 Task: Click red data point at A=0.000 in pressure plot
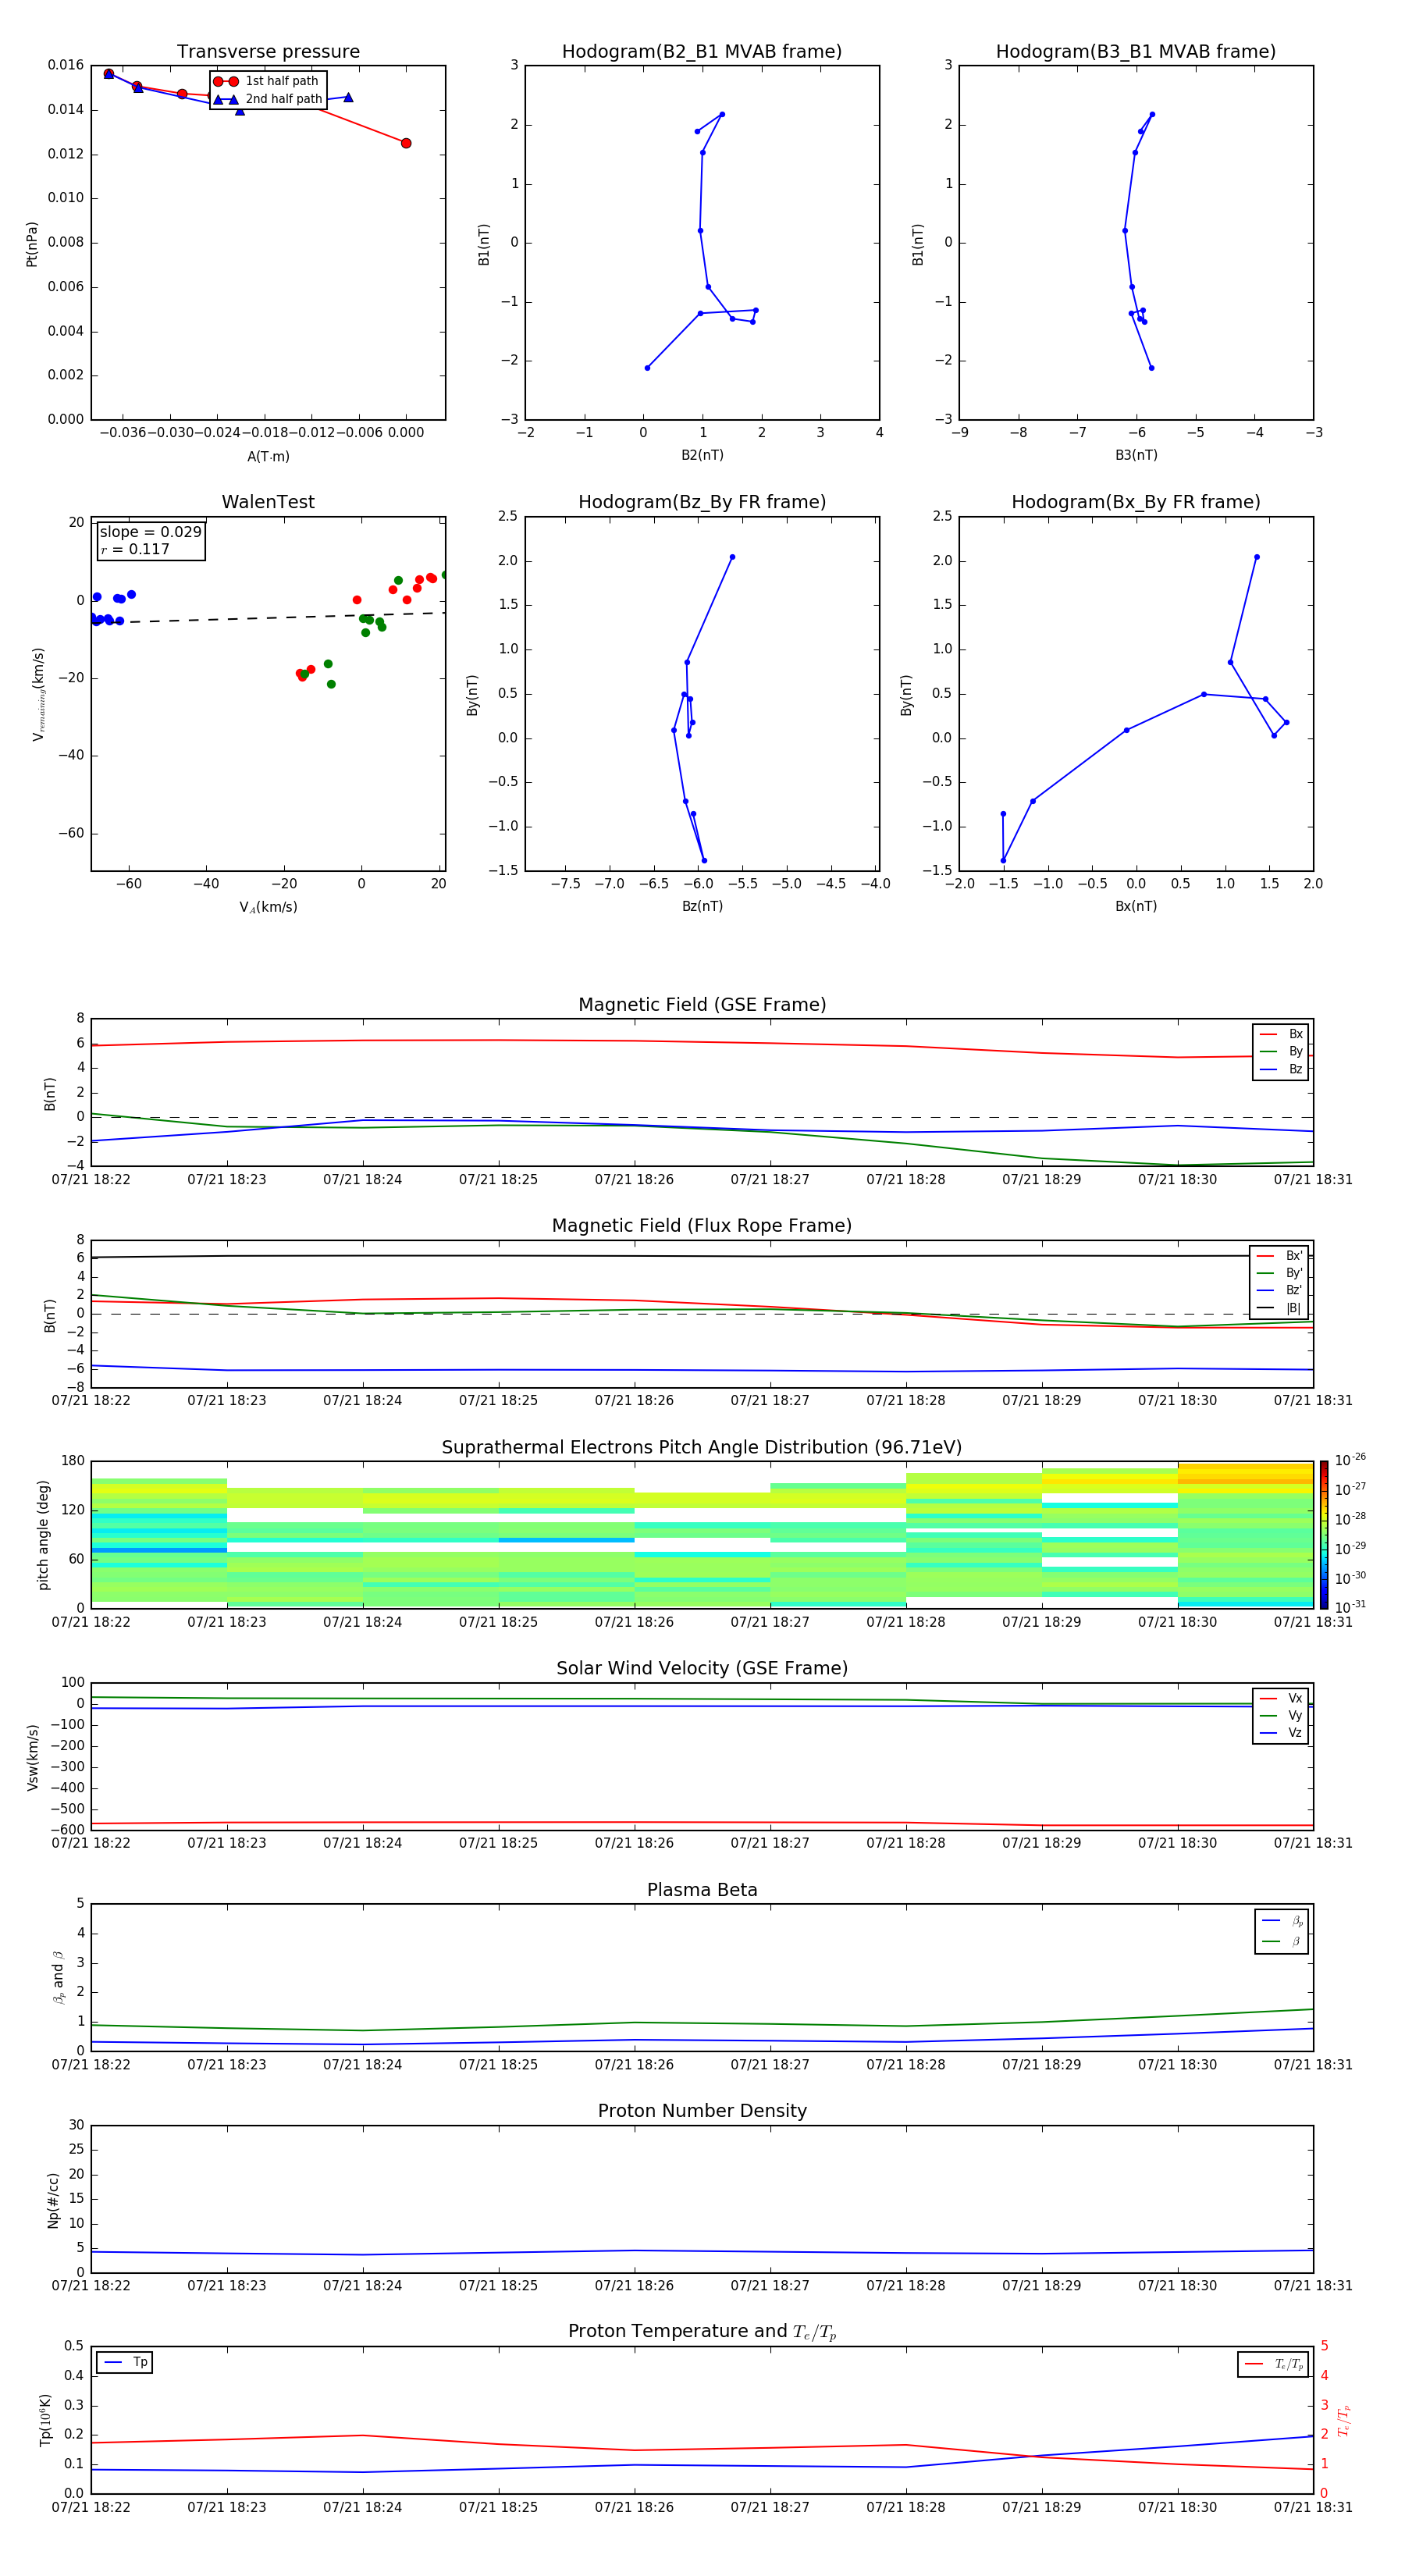pyautogui.click(x=406, y=143)
